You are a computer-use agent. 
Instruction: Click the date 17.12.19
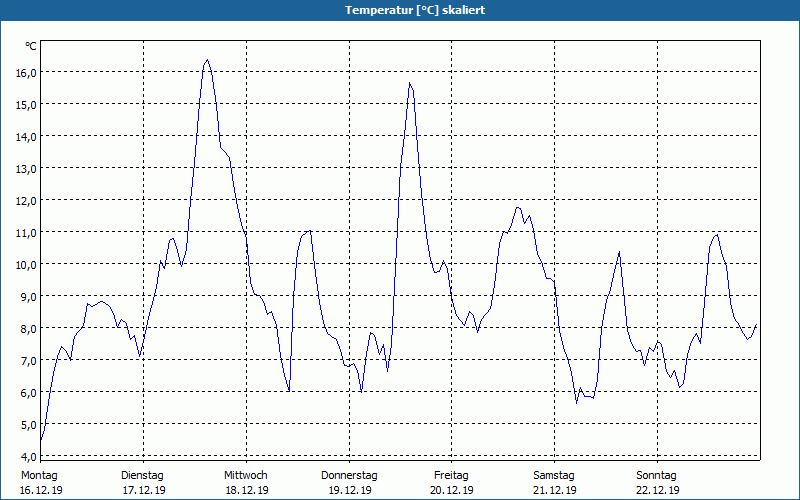pyautogui.click(x=144, y=490)
